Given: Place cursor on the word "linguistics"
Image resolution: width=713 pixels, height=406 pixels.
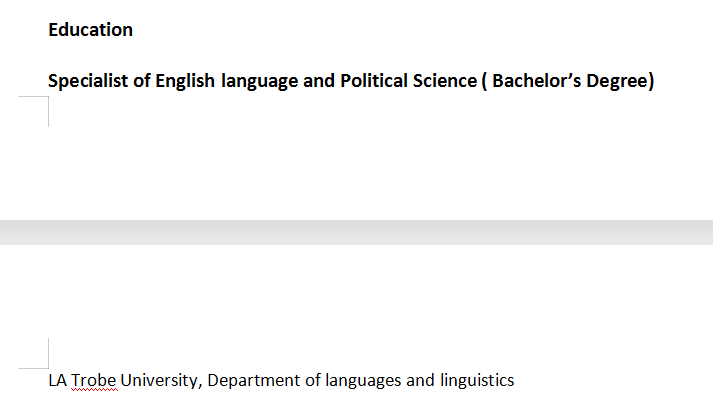Looking at the screenshot, I should pyautogui.click(x=477, y=381).
